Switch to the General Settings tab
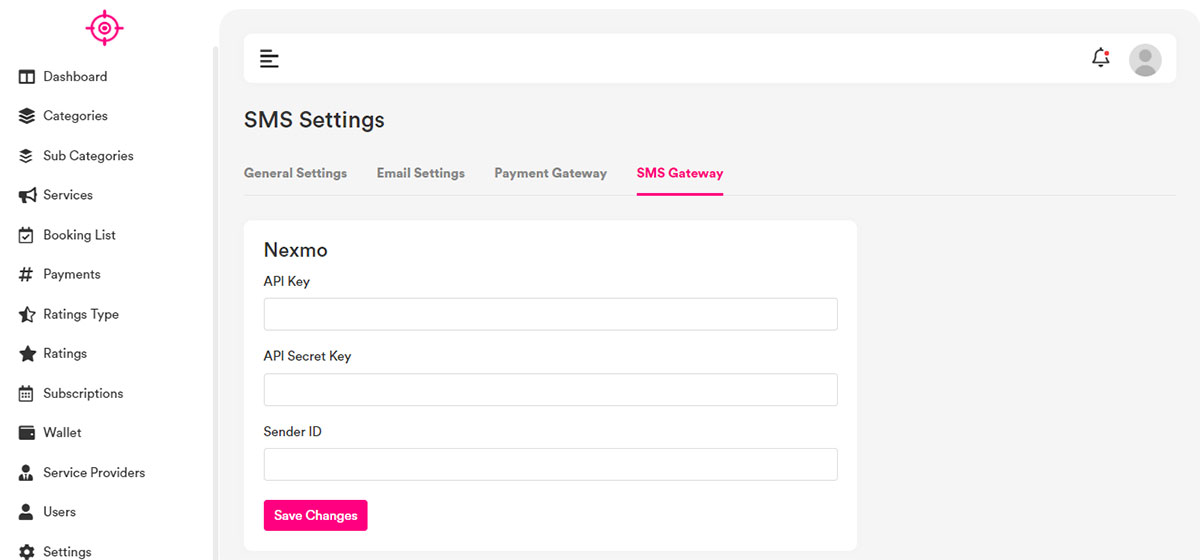Viewport: 1200px width, 560px height. pyautogui.click(x=295, y=173)
